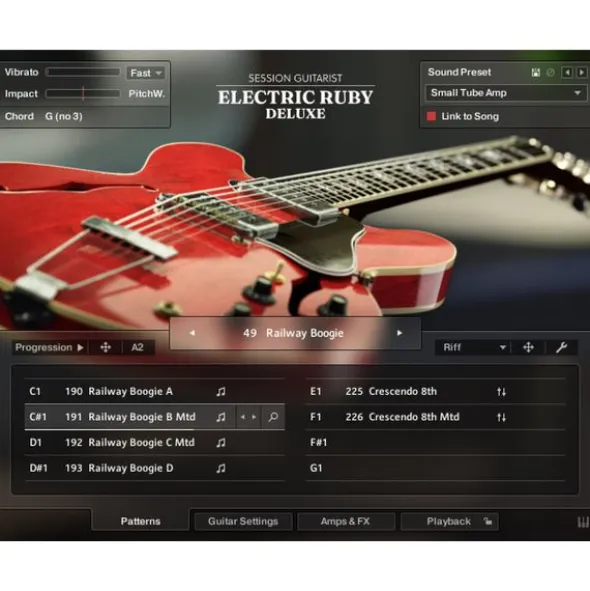Image resolution: width=590 pixels, height=591 pixels.
Task: Open the Small Tube Amp preset dropdown
Action: tap(506, 93)
